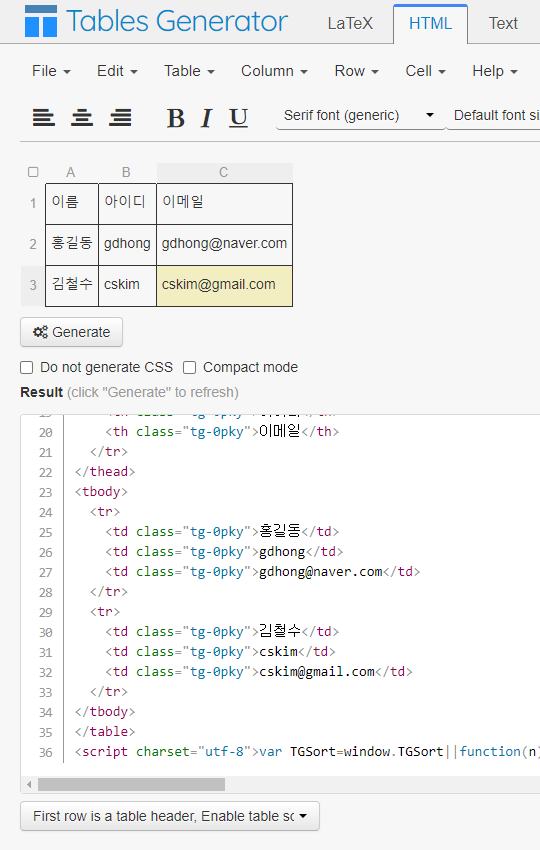This screenshot has height=850, width=540.
Task: Align text right in the toolbar
Action: click(x=120, y=117)
